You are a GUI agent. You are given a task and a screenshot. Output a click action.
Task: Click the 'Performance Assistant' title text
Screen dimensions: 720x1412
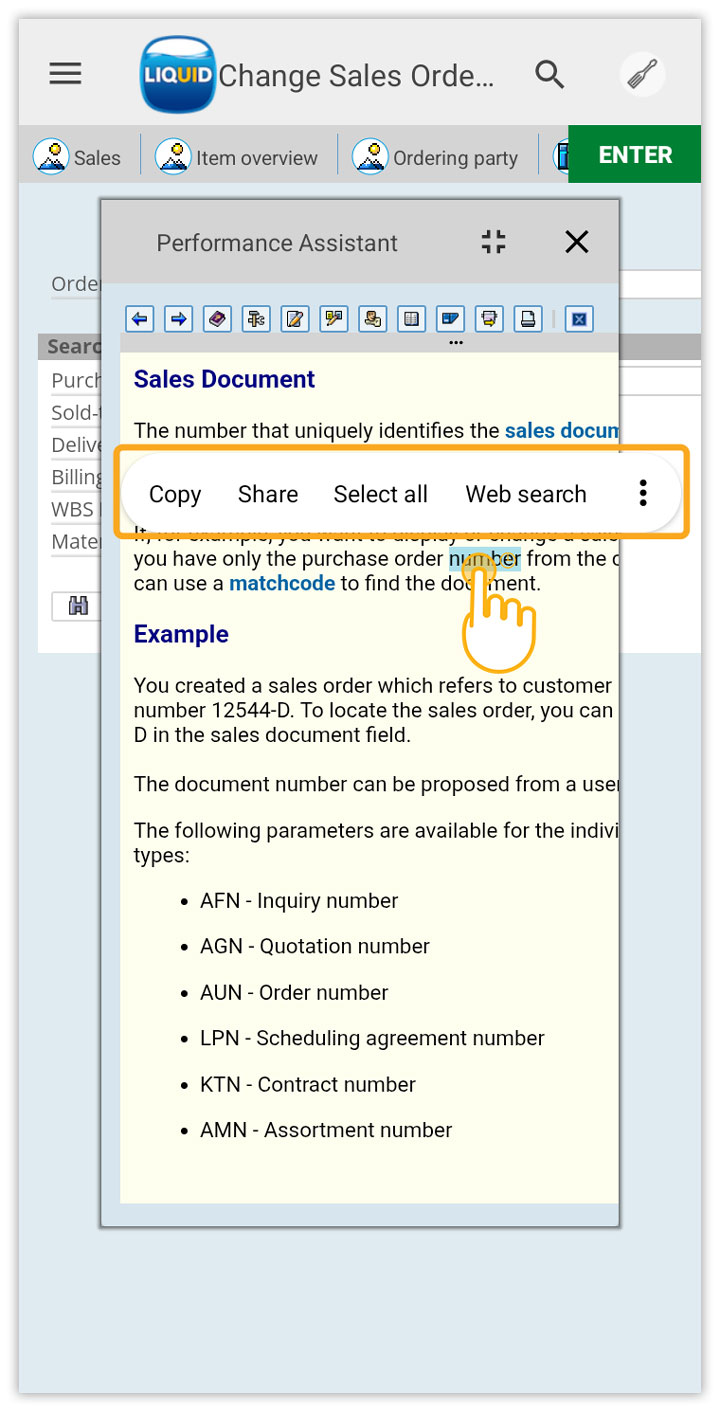click(x=277, y=243)
